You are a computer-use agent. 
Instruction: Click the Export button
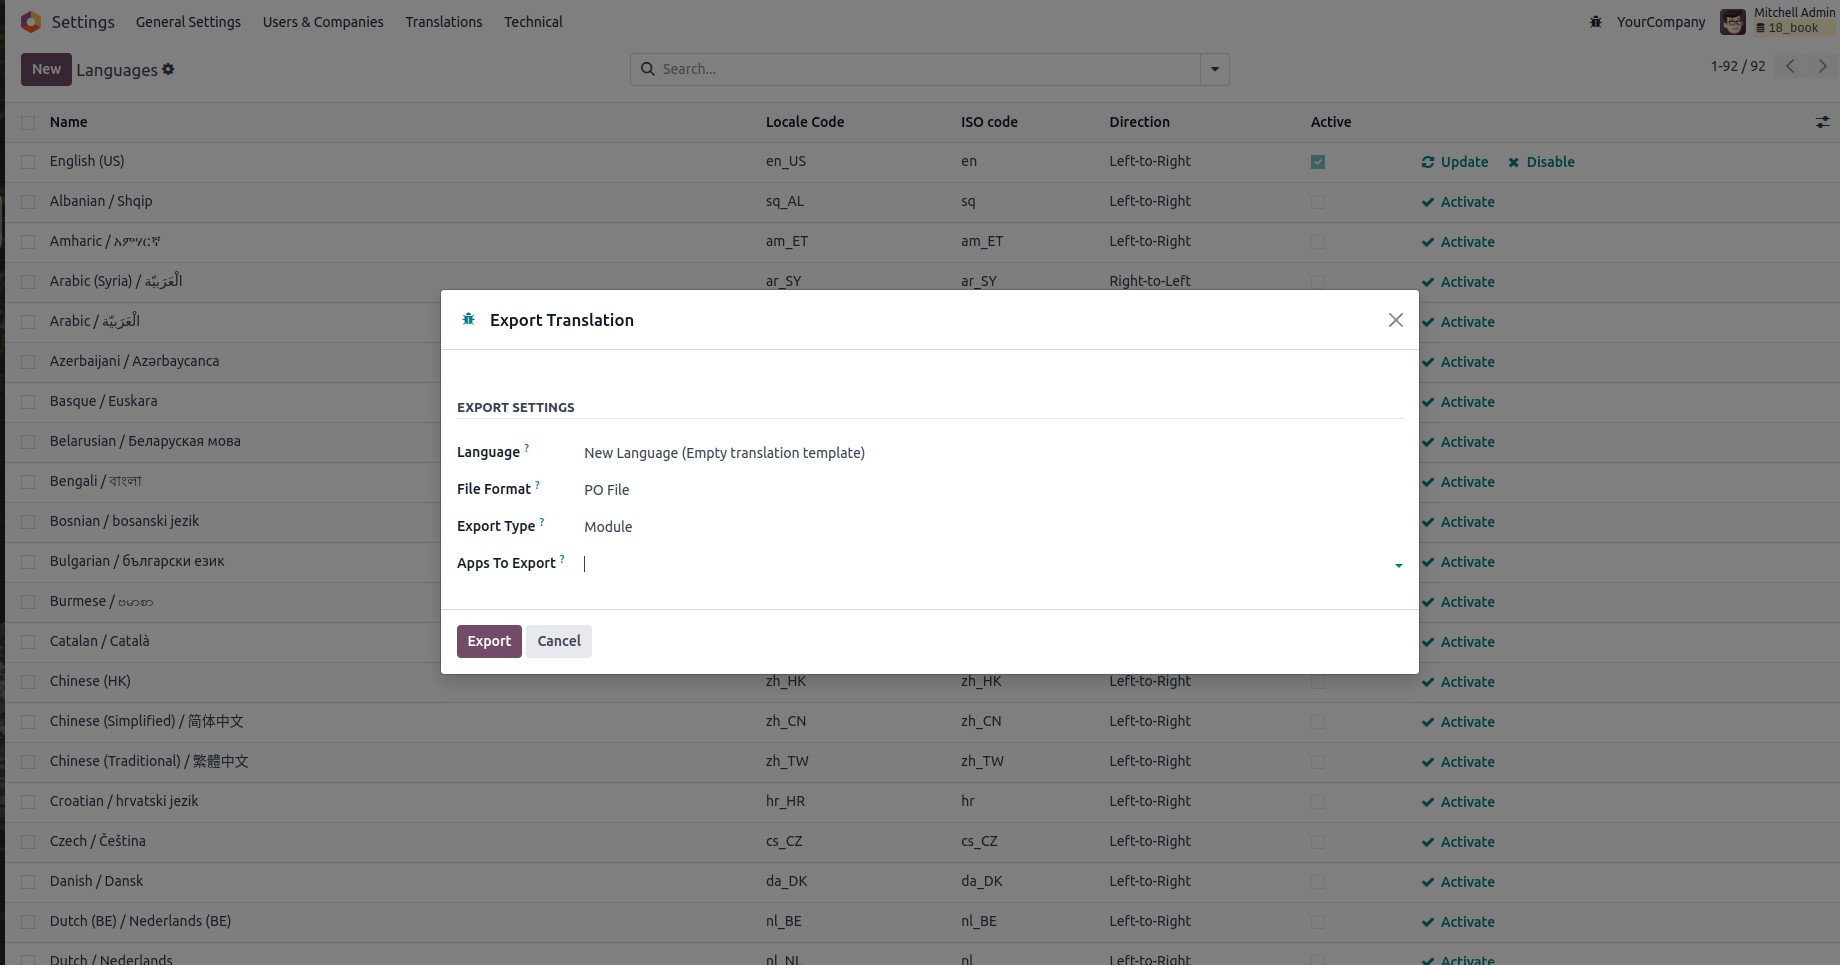[489, 641]
